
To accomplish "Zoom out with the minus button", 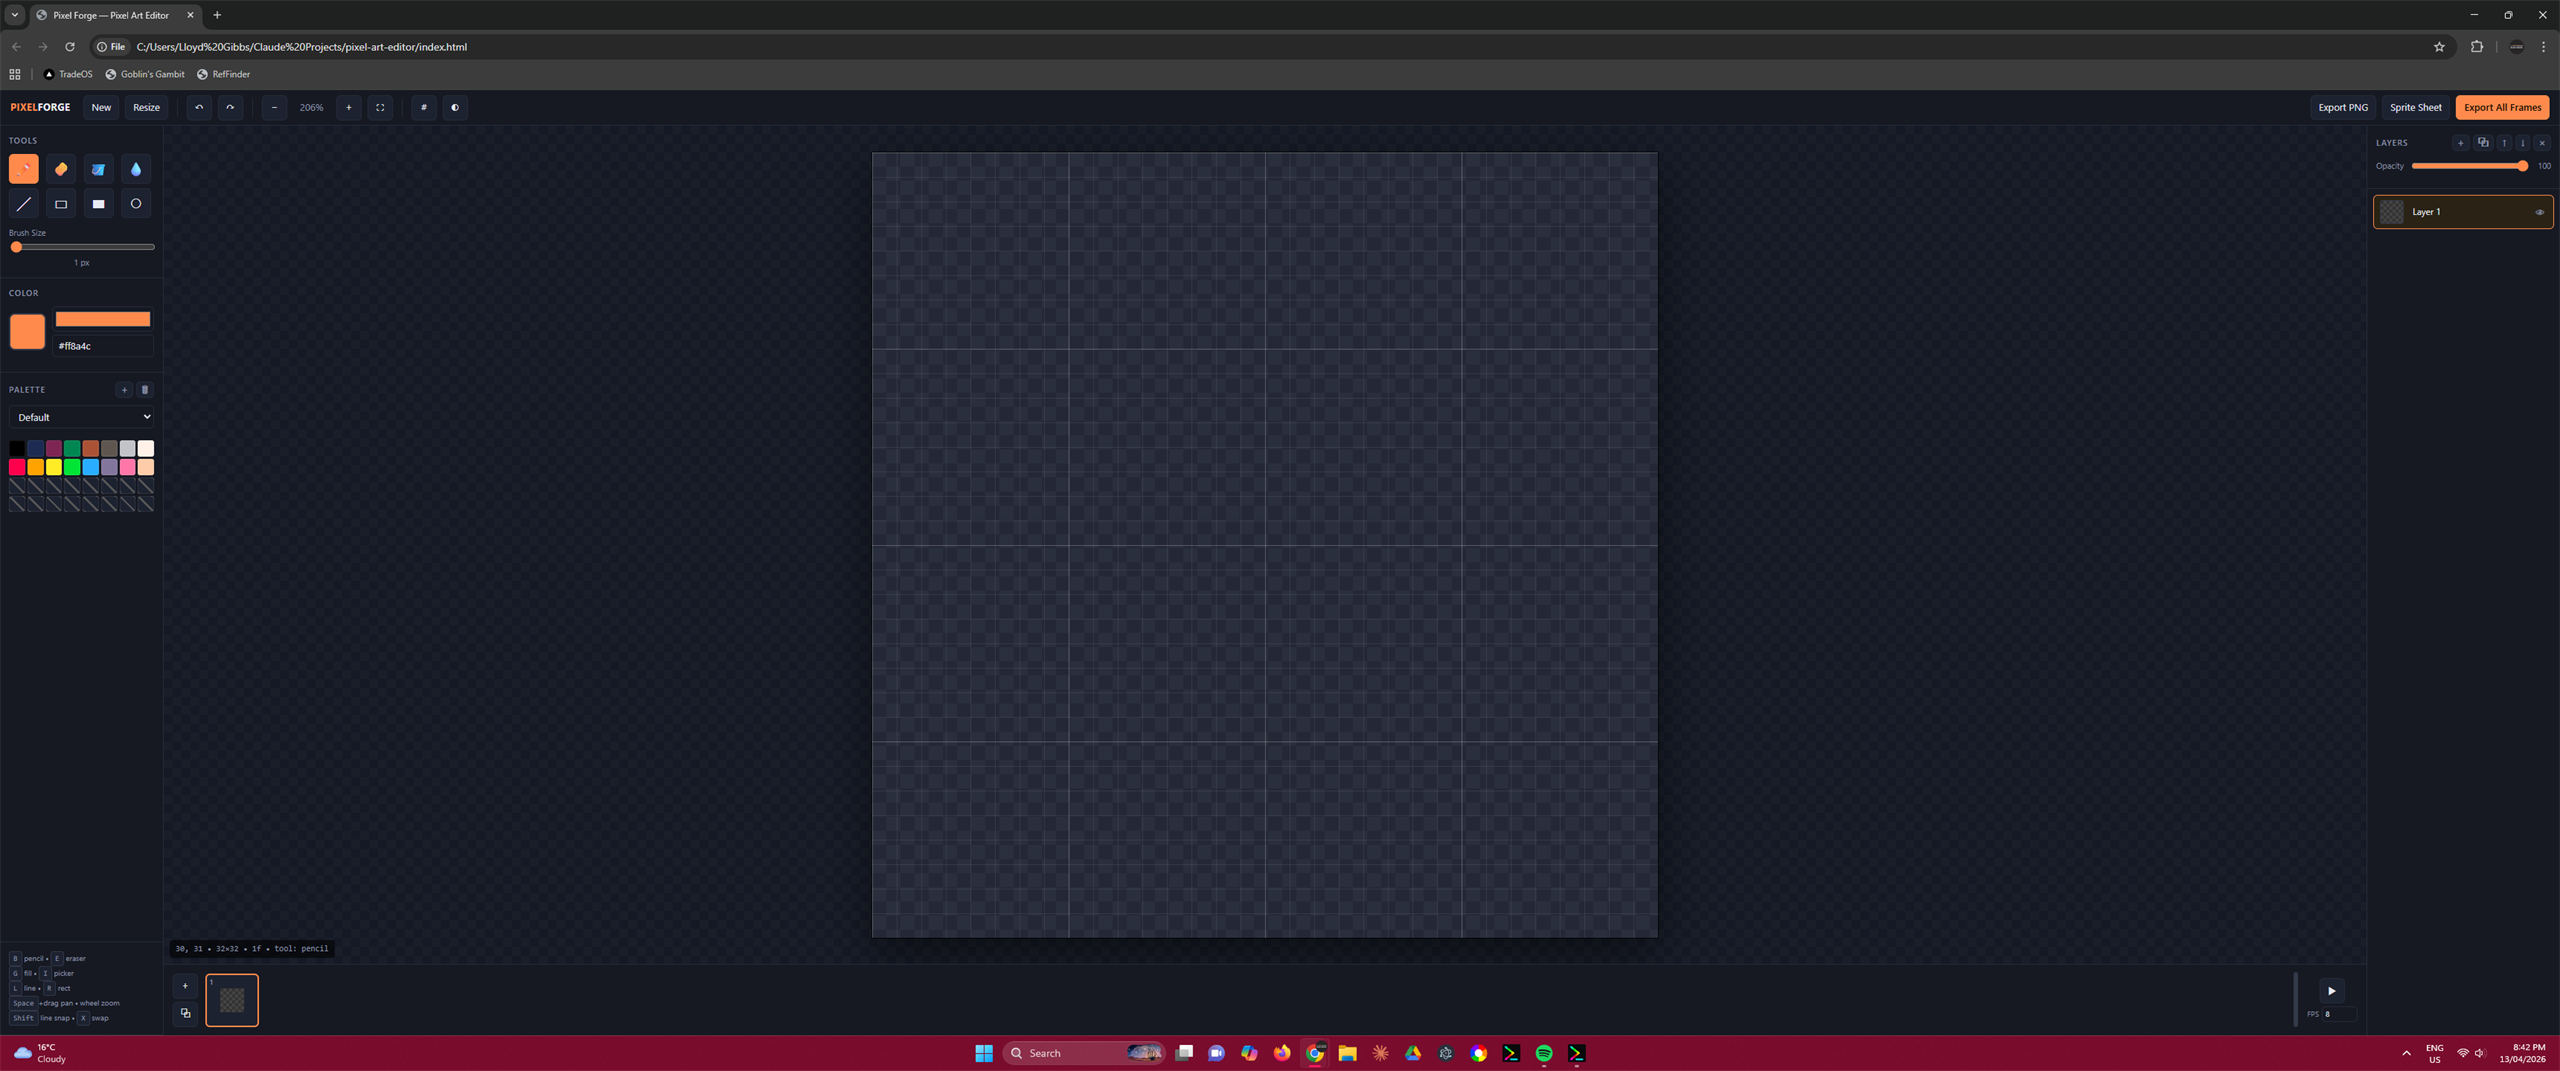I will click(x=274, y=107).
